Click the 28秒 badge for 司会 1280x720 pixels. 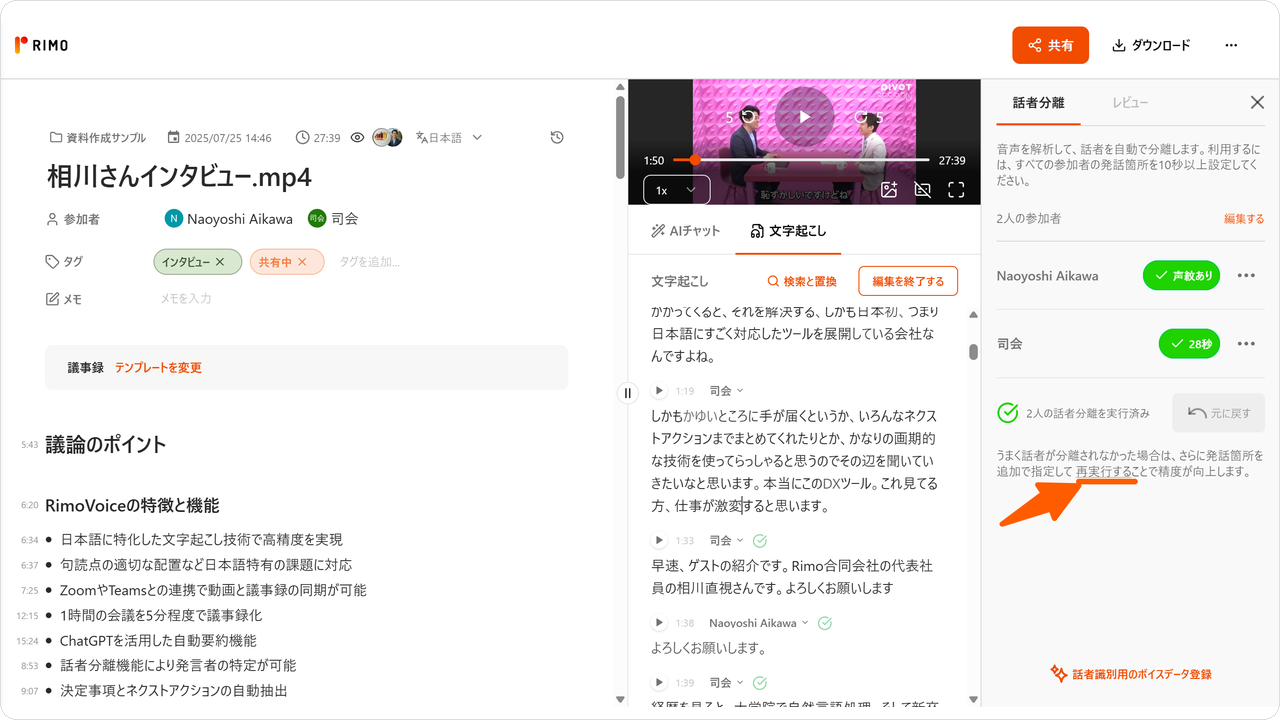pos(1189,344)
